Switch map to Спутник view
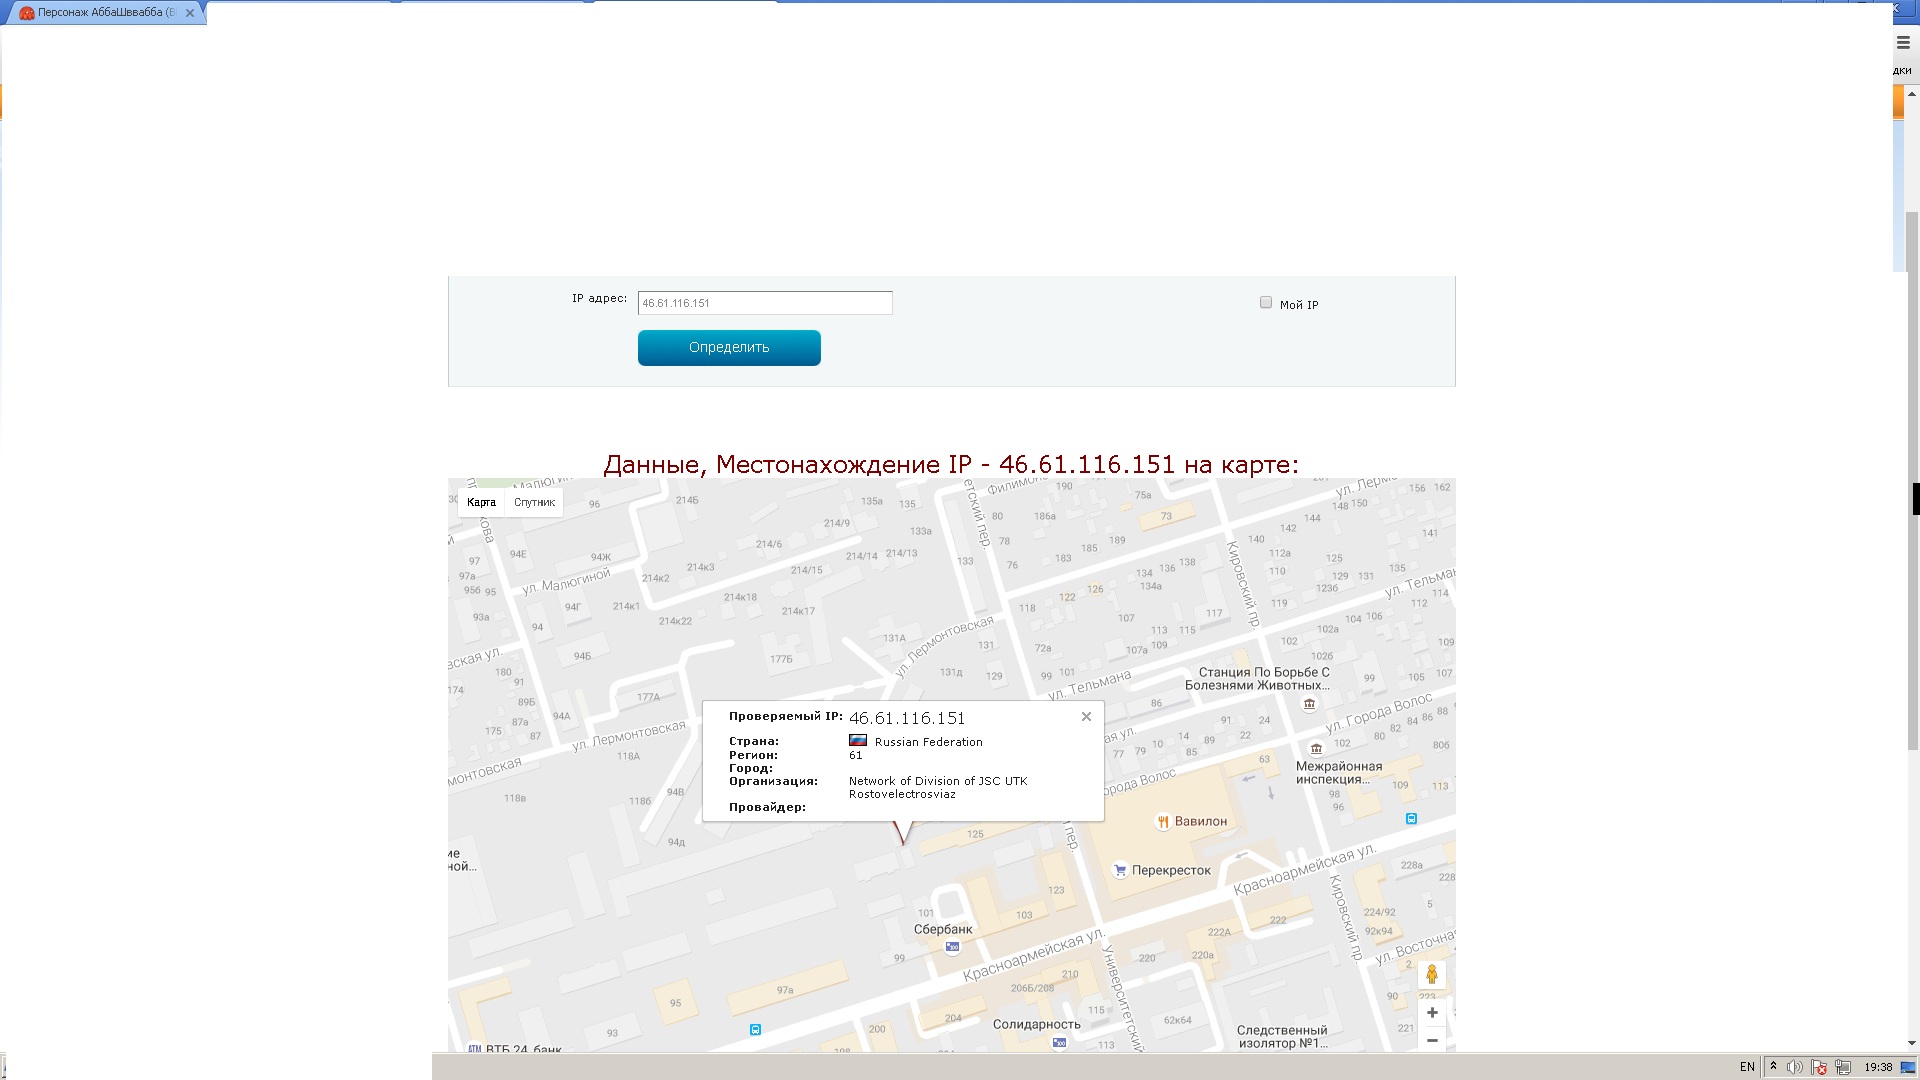 (x=534, y=502)
